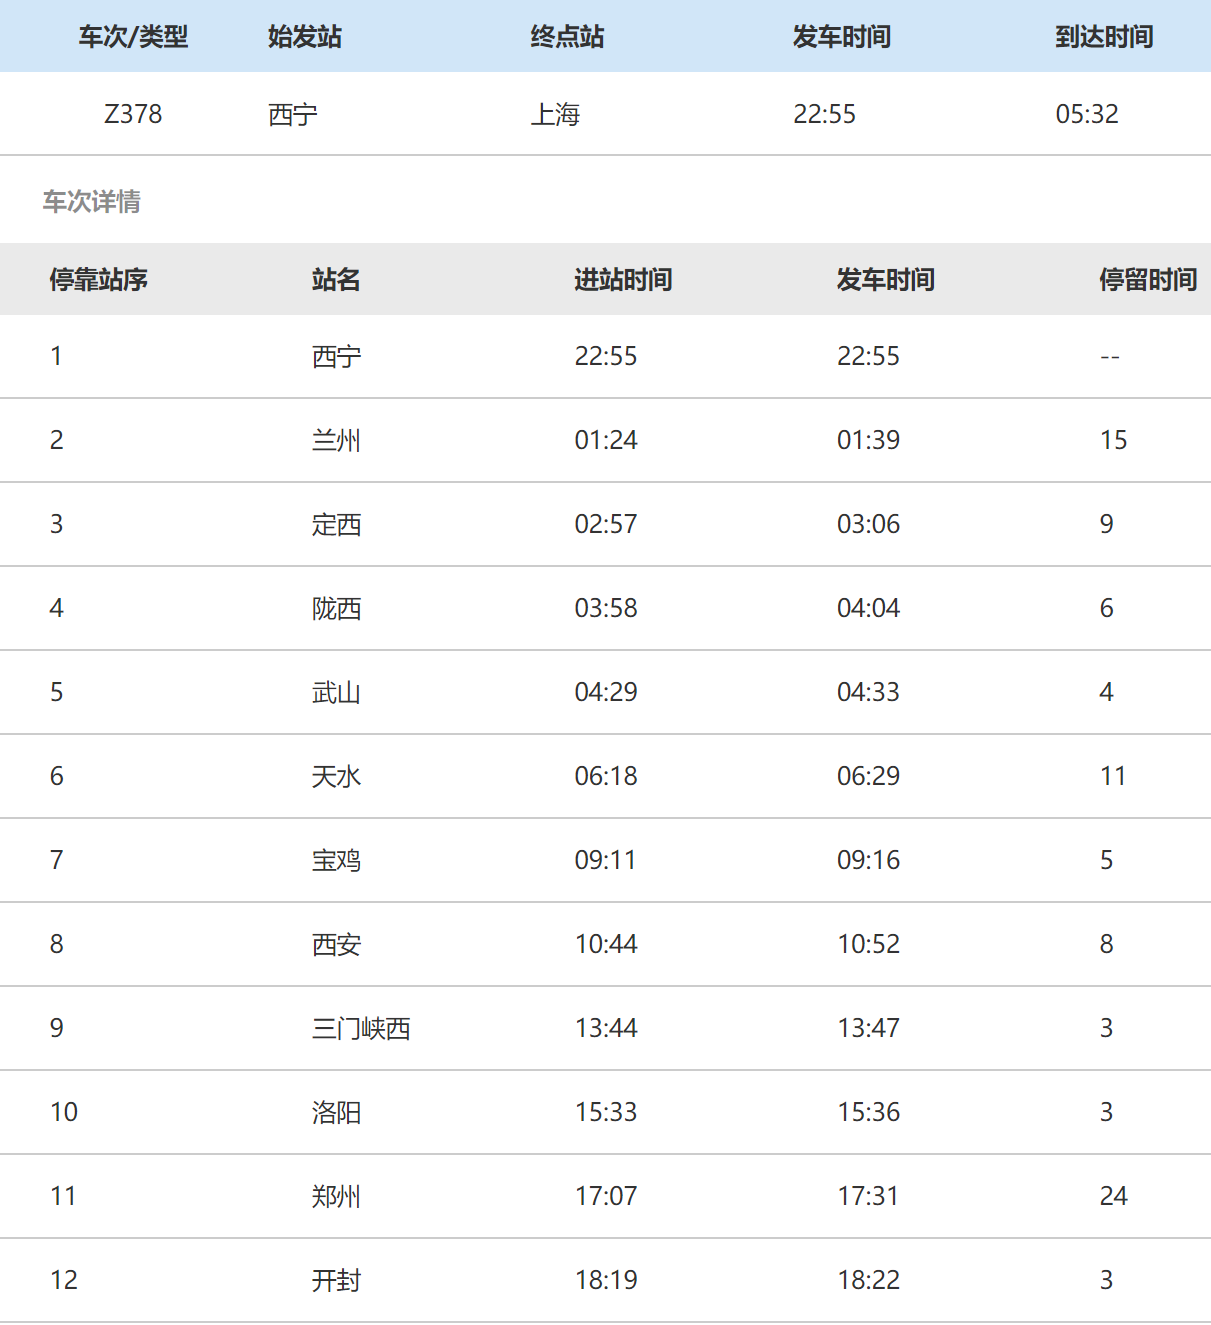Select station 兰州 in stop list
The width and height of the screenshot is (1211, 1325).
tap(336, 441)
